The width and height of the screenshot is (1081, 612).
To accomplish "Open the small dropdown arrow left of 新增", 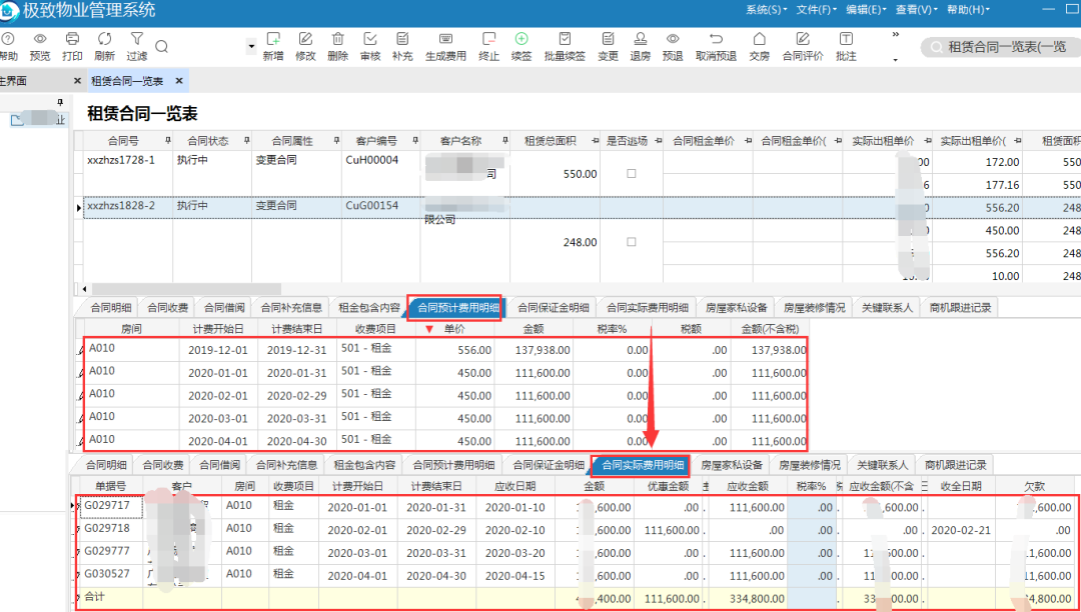I will 252,47.
